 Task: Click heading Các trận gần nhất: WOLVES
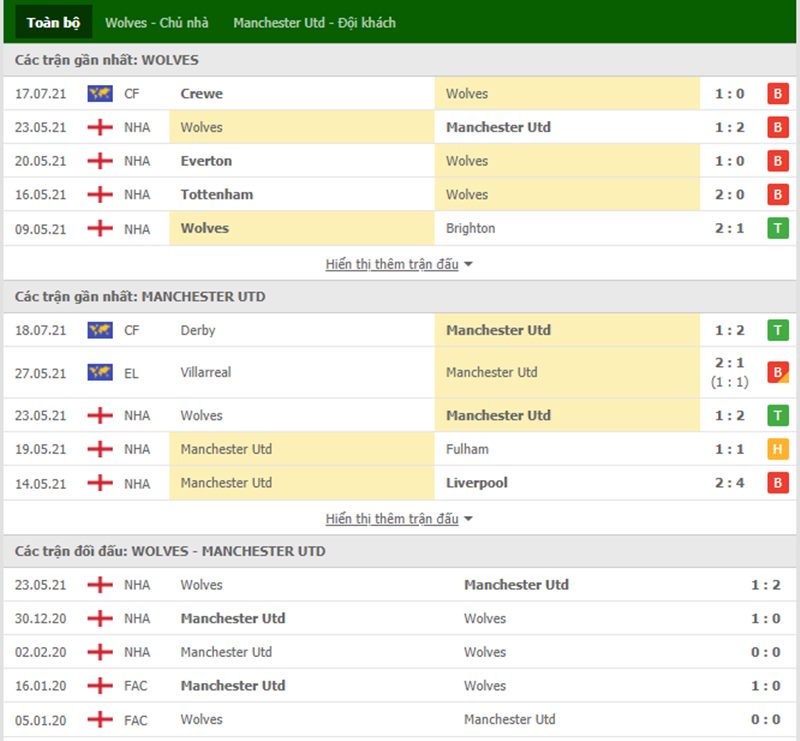coord(107,60)
